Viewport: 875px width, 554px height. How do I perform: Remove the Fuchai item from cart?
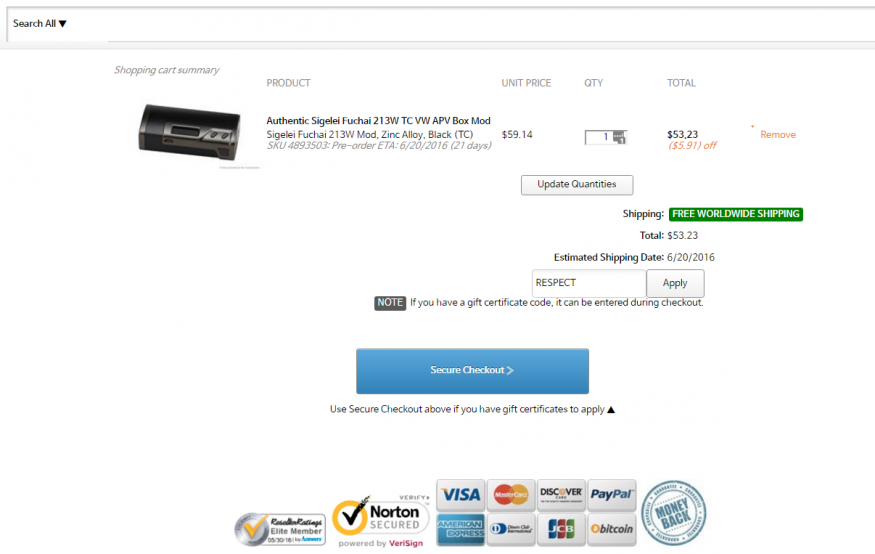pos(778,134)
